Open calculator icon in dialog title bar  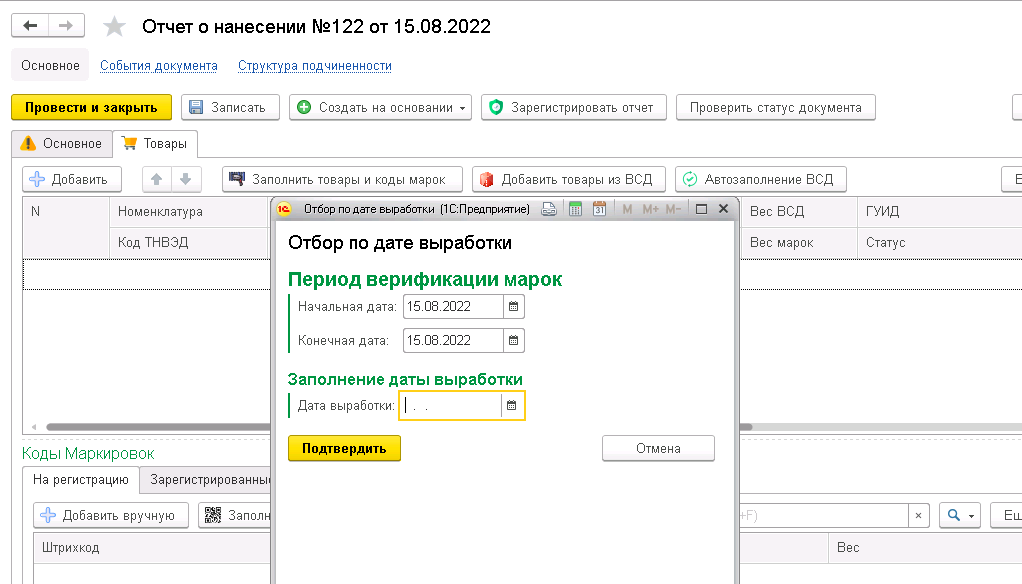click(x=575, y=209)
